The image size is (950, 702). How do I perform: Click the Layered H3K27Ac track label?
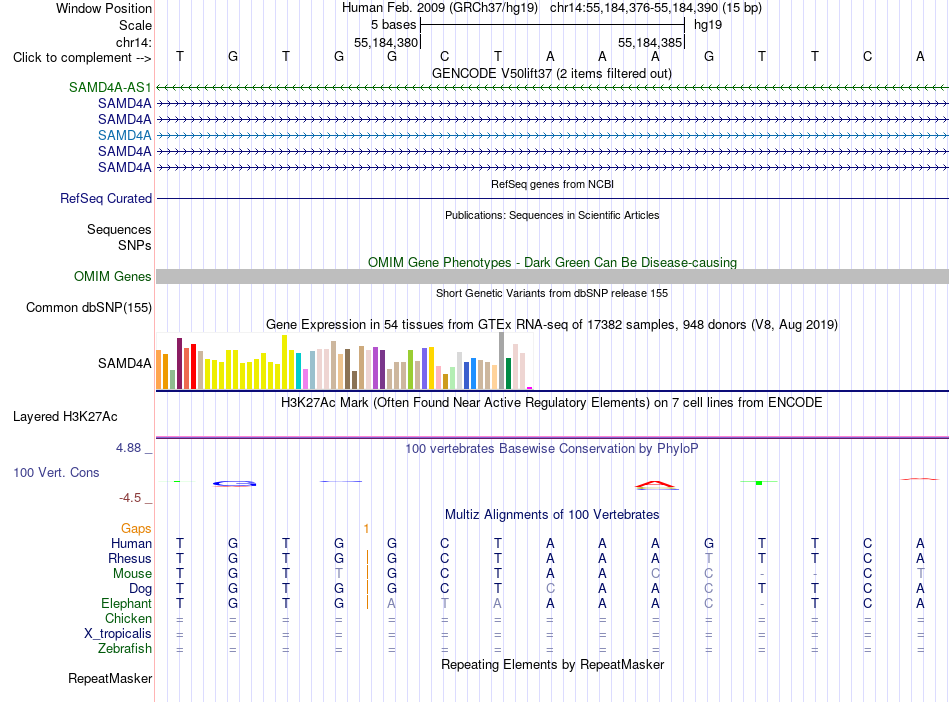click(x=65, y=417)
